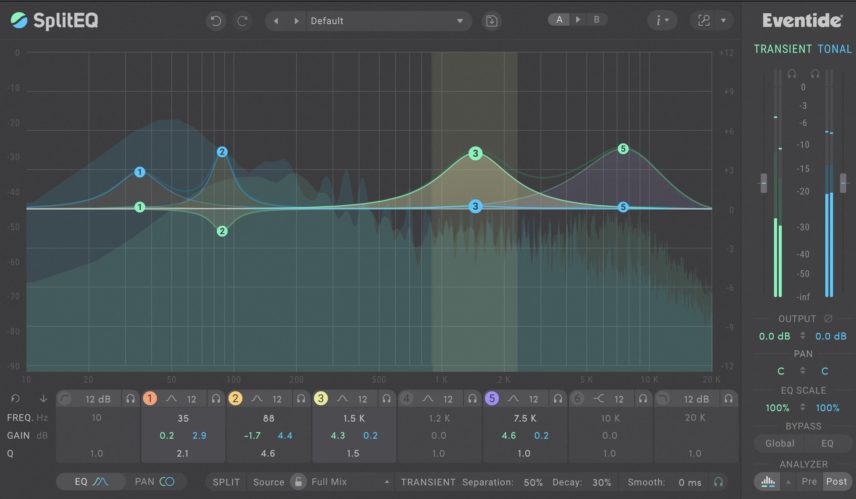Image resolution: width=856 pixels, height=499 pixels.
Task: Solo band 2 with headphone icon
Action: [x=301, y=399]
